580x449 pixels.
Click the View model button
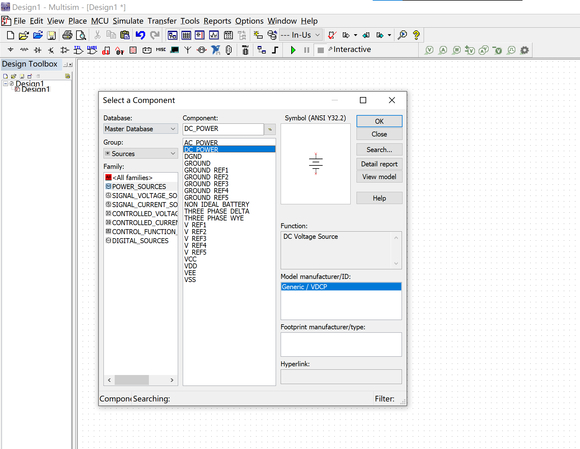tap(379, 177)
